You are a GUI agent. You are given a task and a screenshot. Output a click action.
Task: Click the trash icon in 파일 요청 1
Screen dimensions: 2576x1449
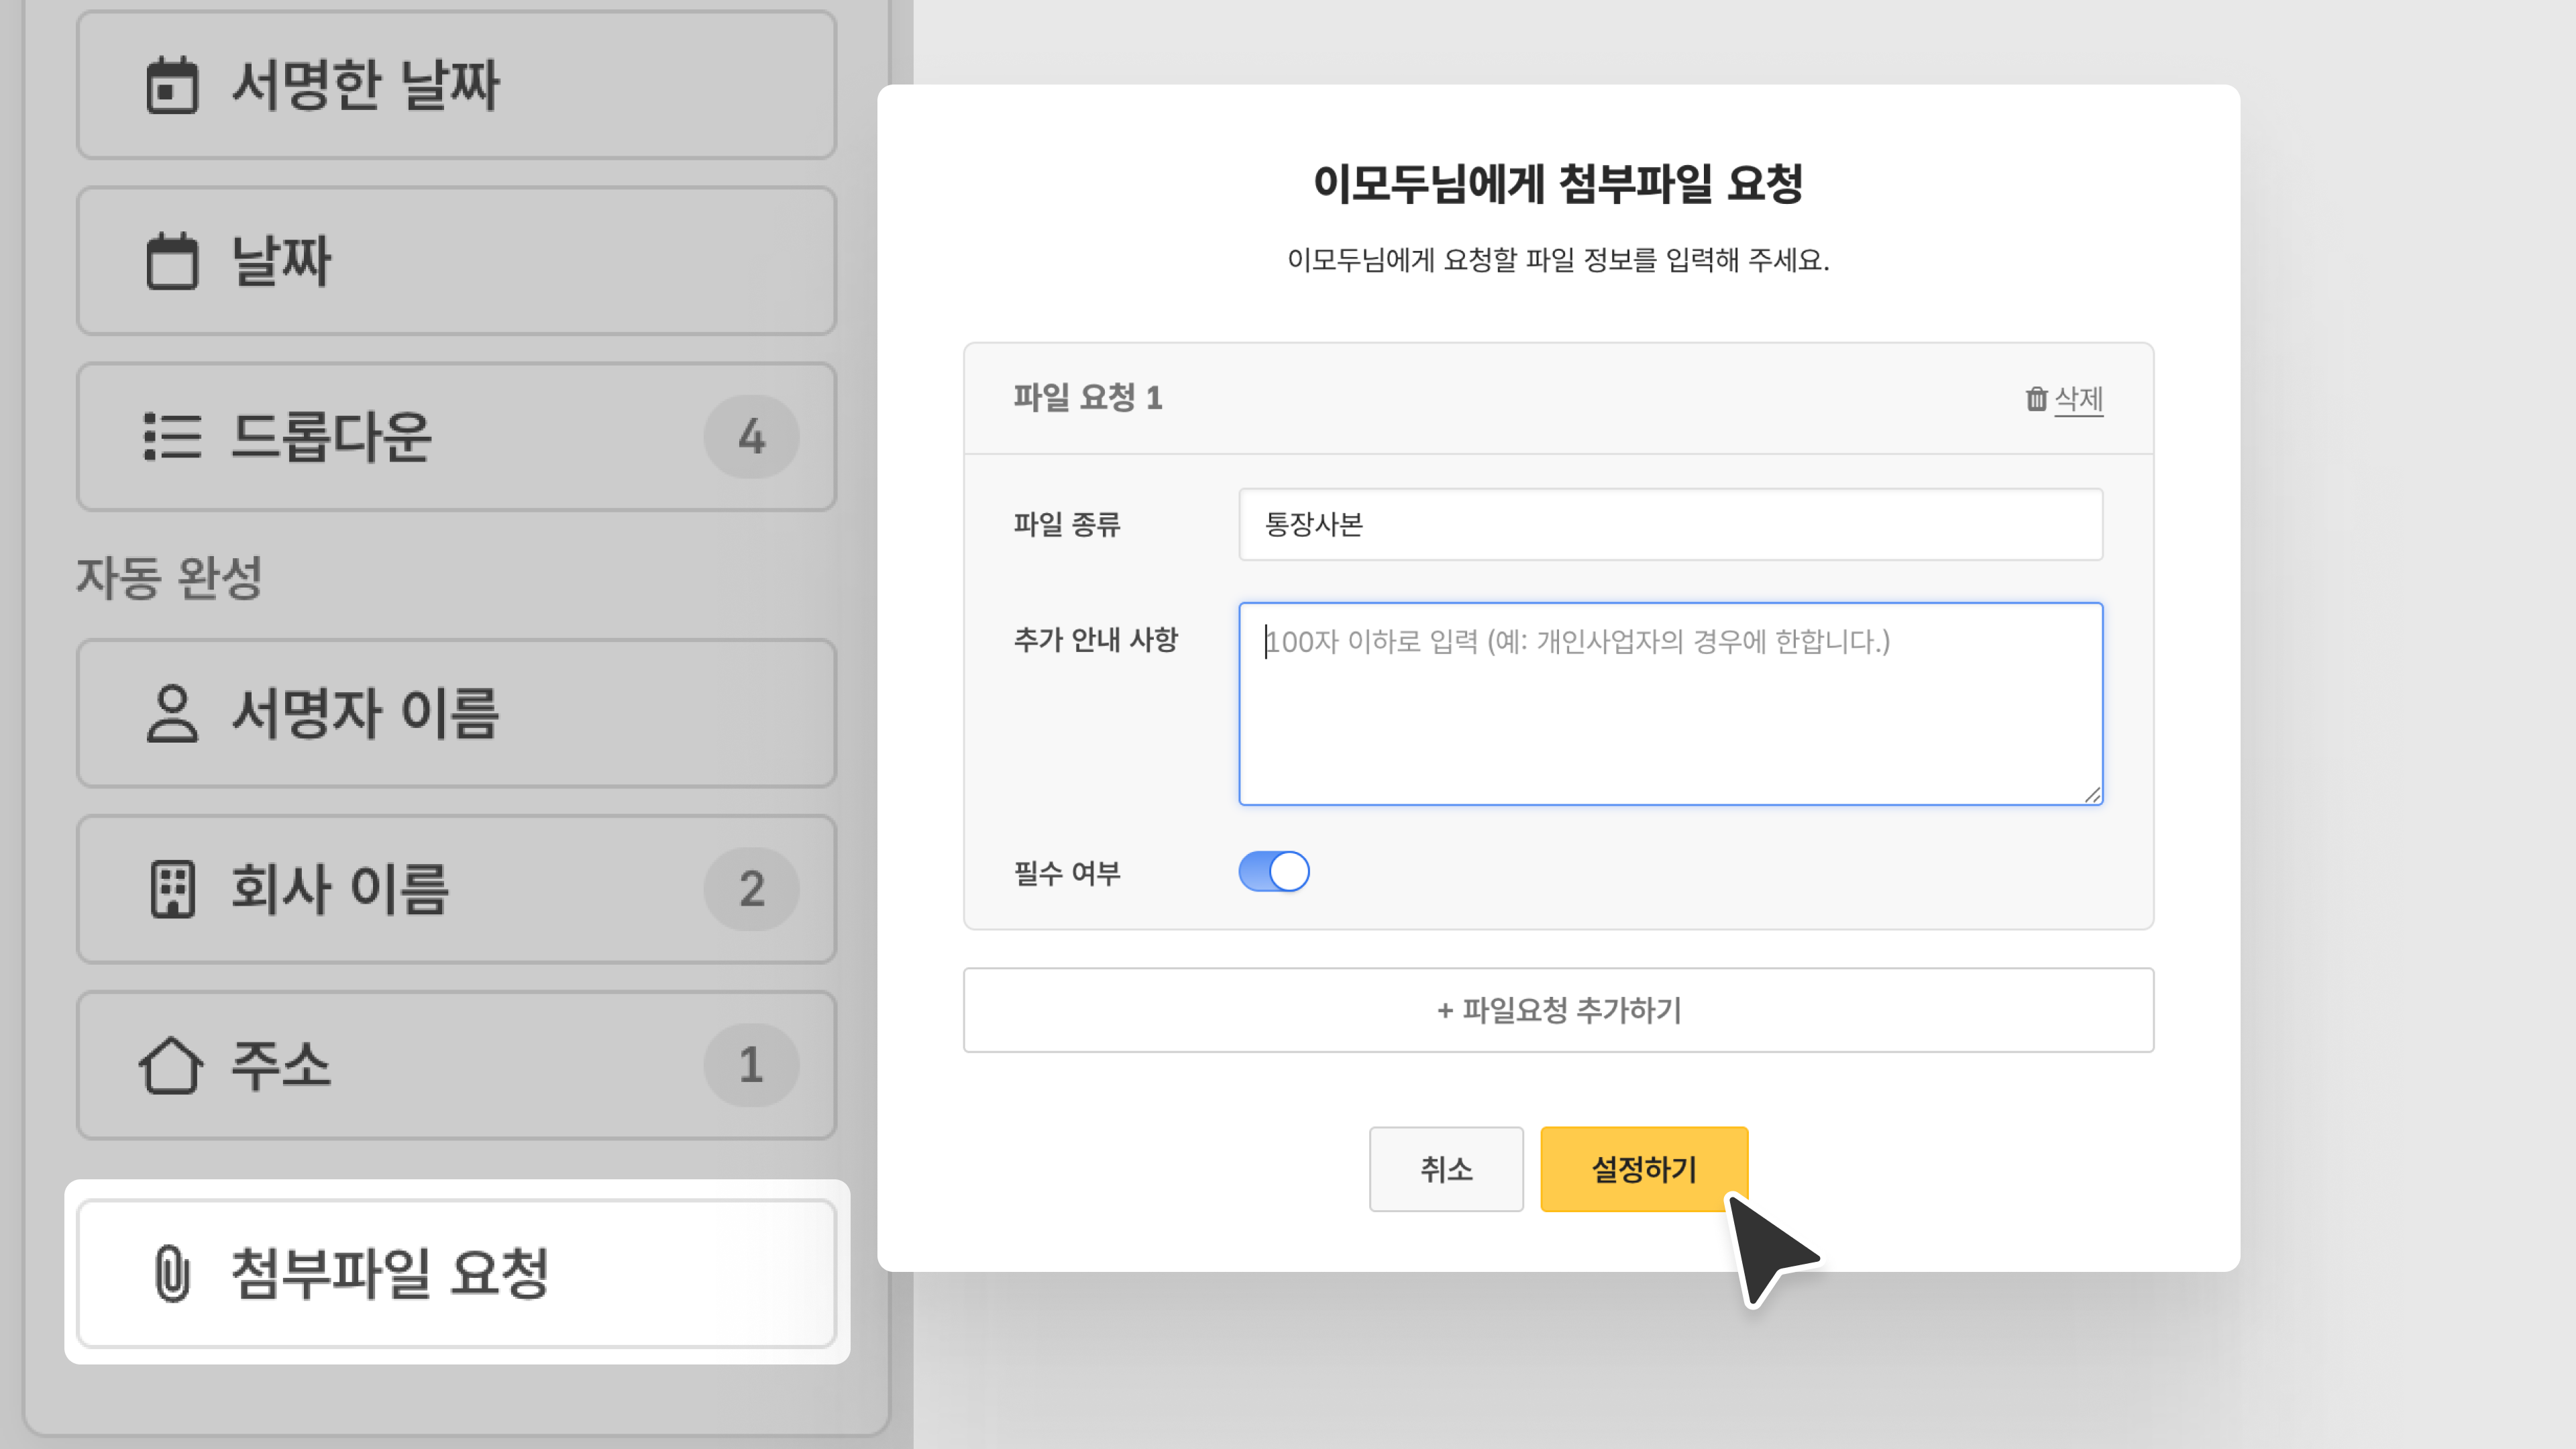pyautogui.click(x=2036, y=399)
